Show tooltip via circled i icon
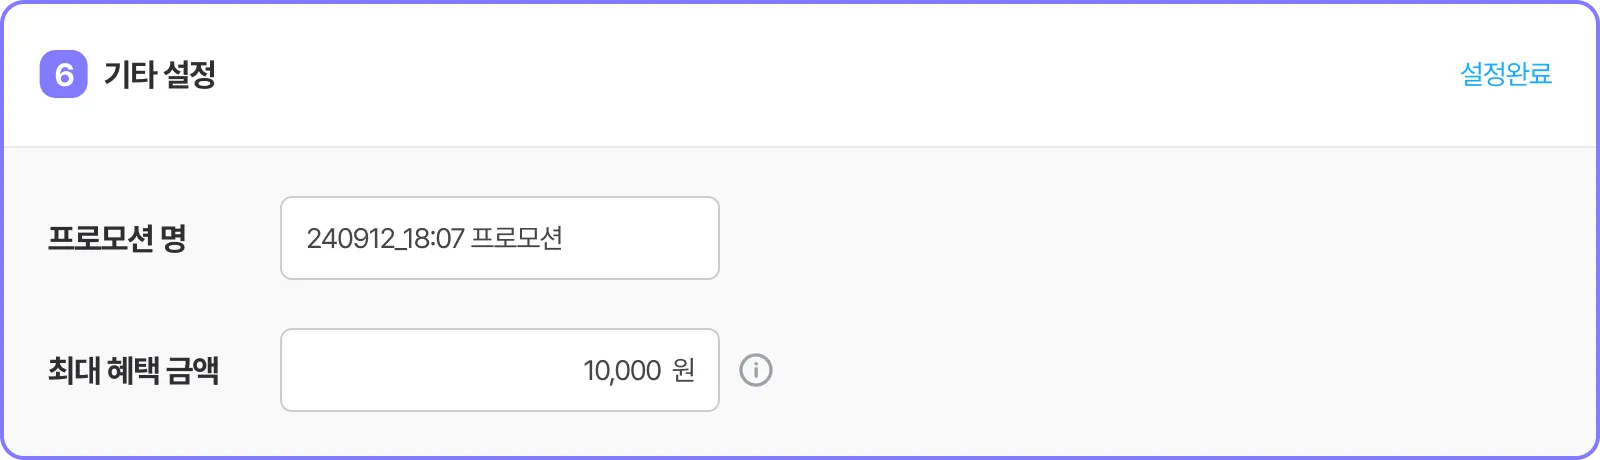Screen dimensions: 1600x460 [x=756, y=370]
